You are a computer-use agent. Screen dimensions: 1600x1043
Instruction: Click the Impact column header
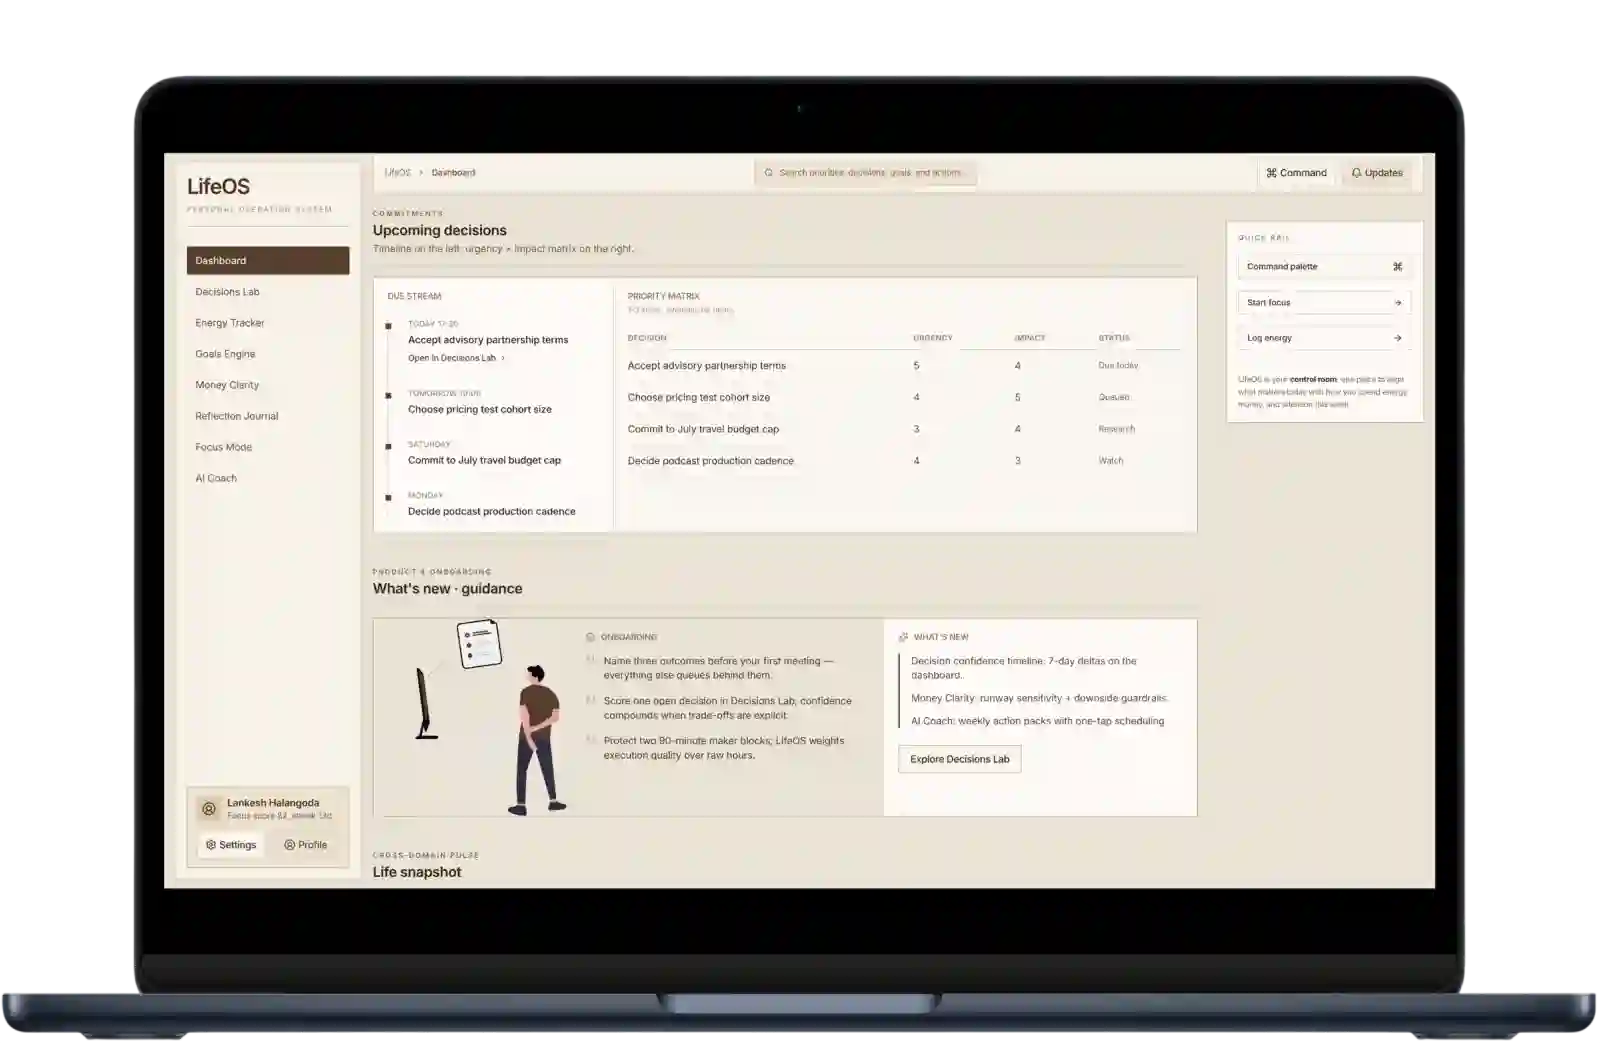click(1029, 338)
